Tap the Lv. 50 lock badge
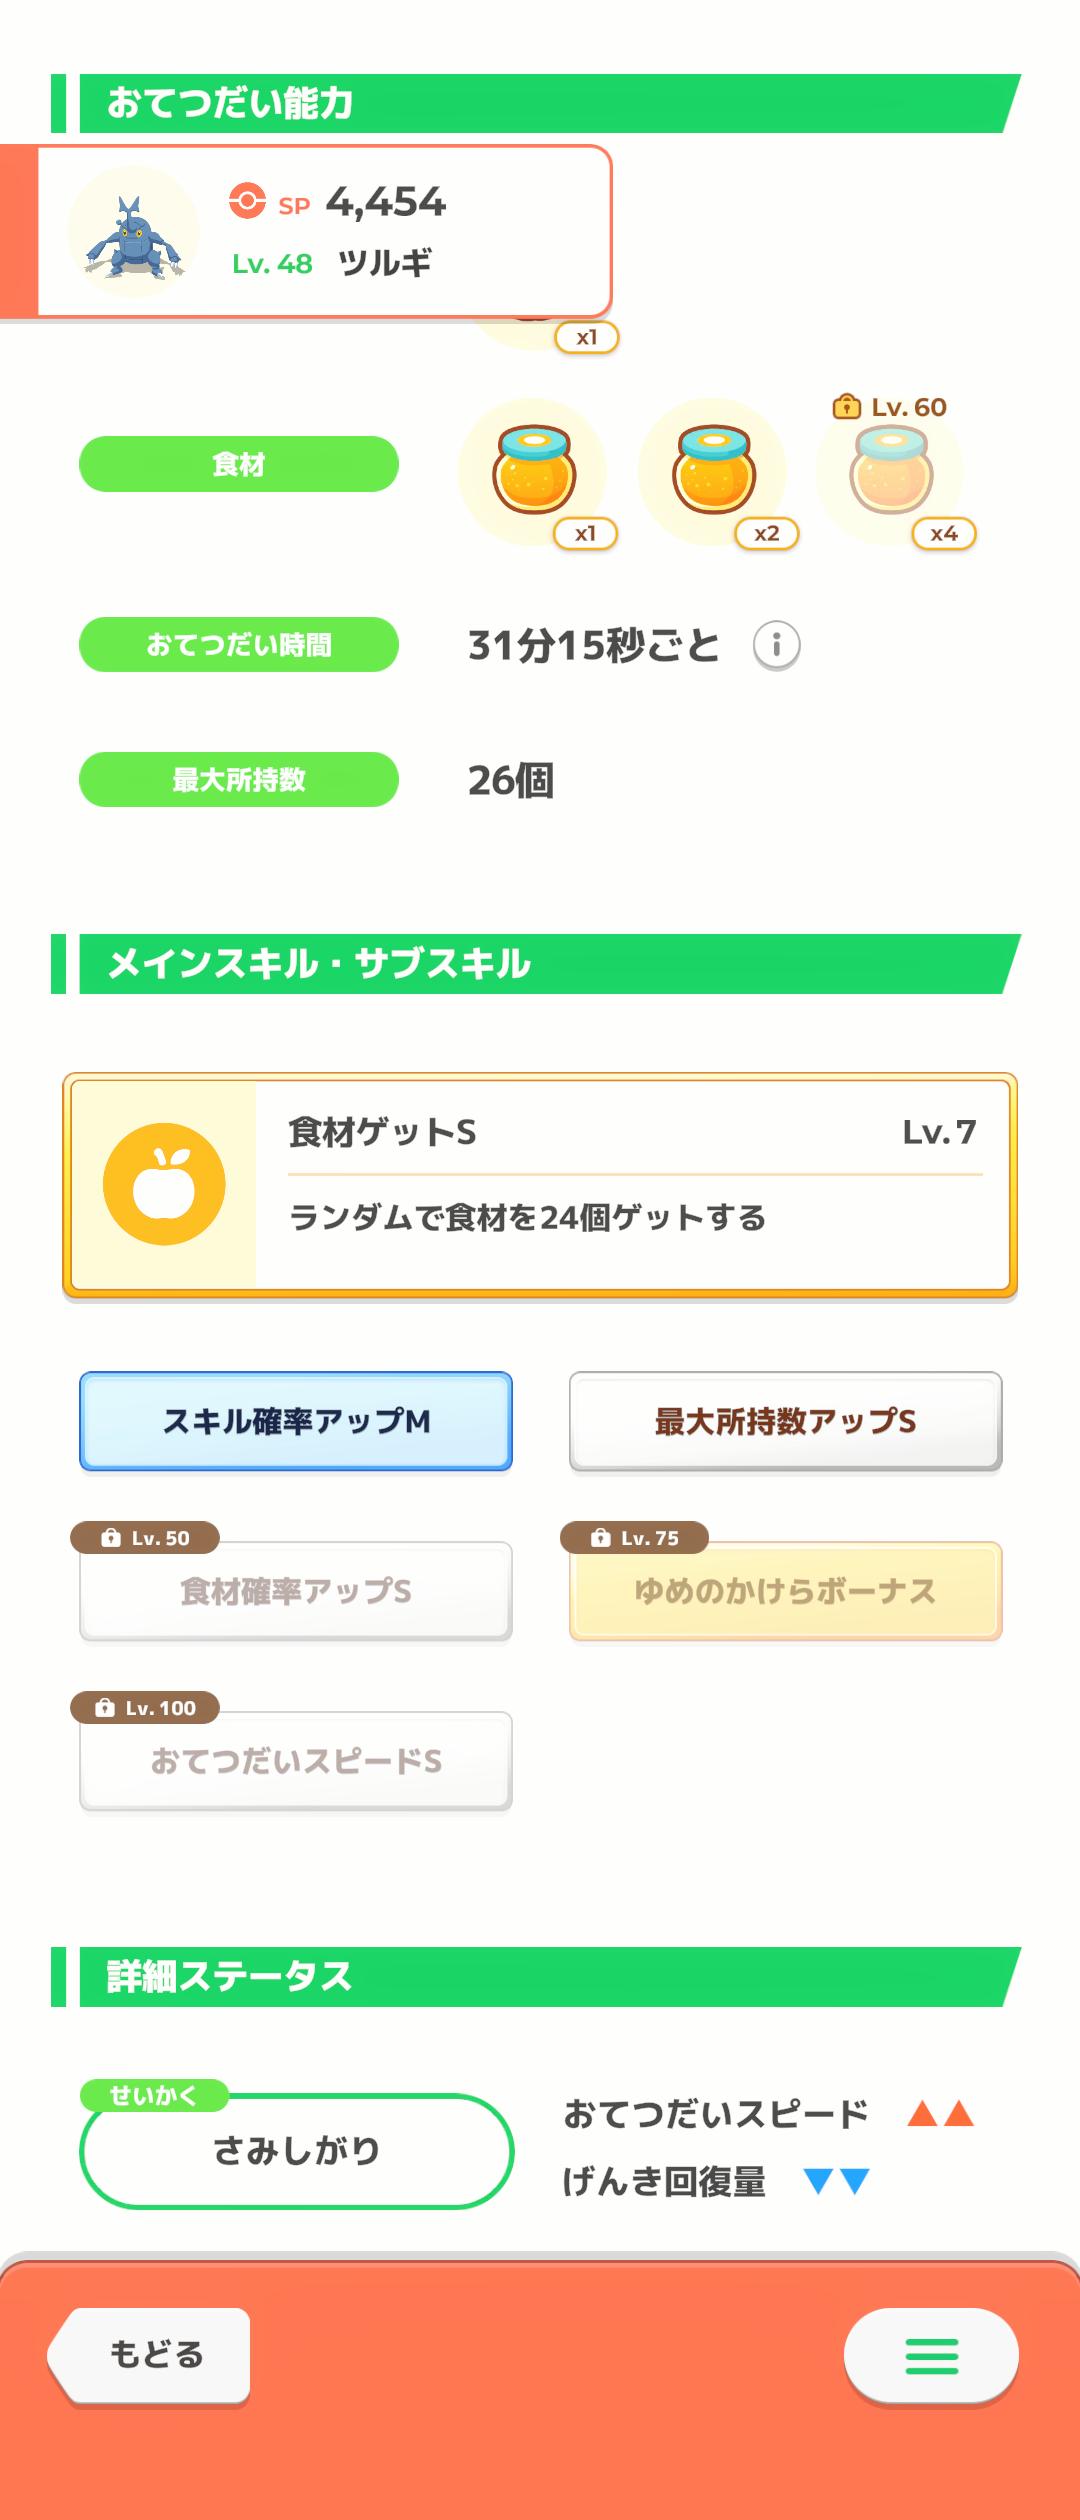Screen dimensions: 1080x2520 coord(146,1538)
